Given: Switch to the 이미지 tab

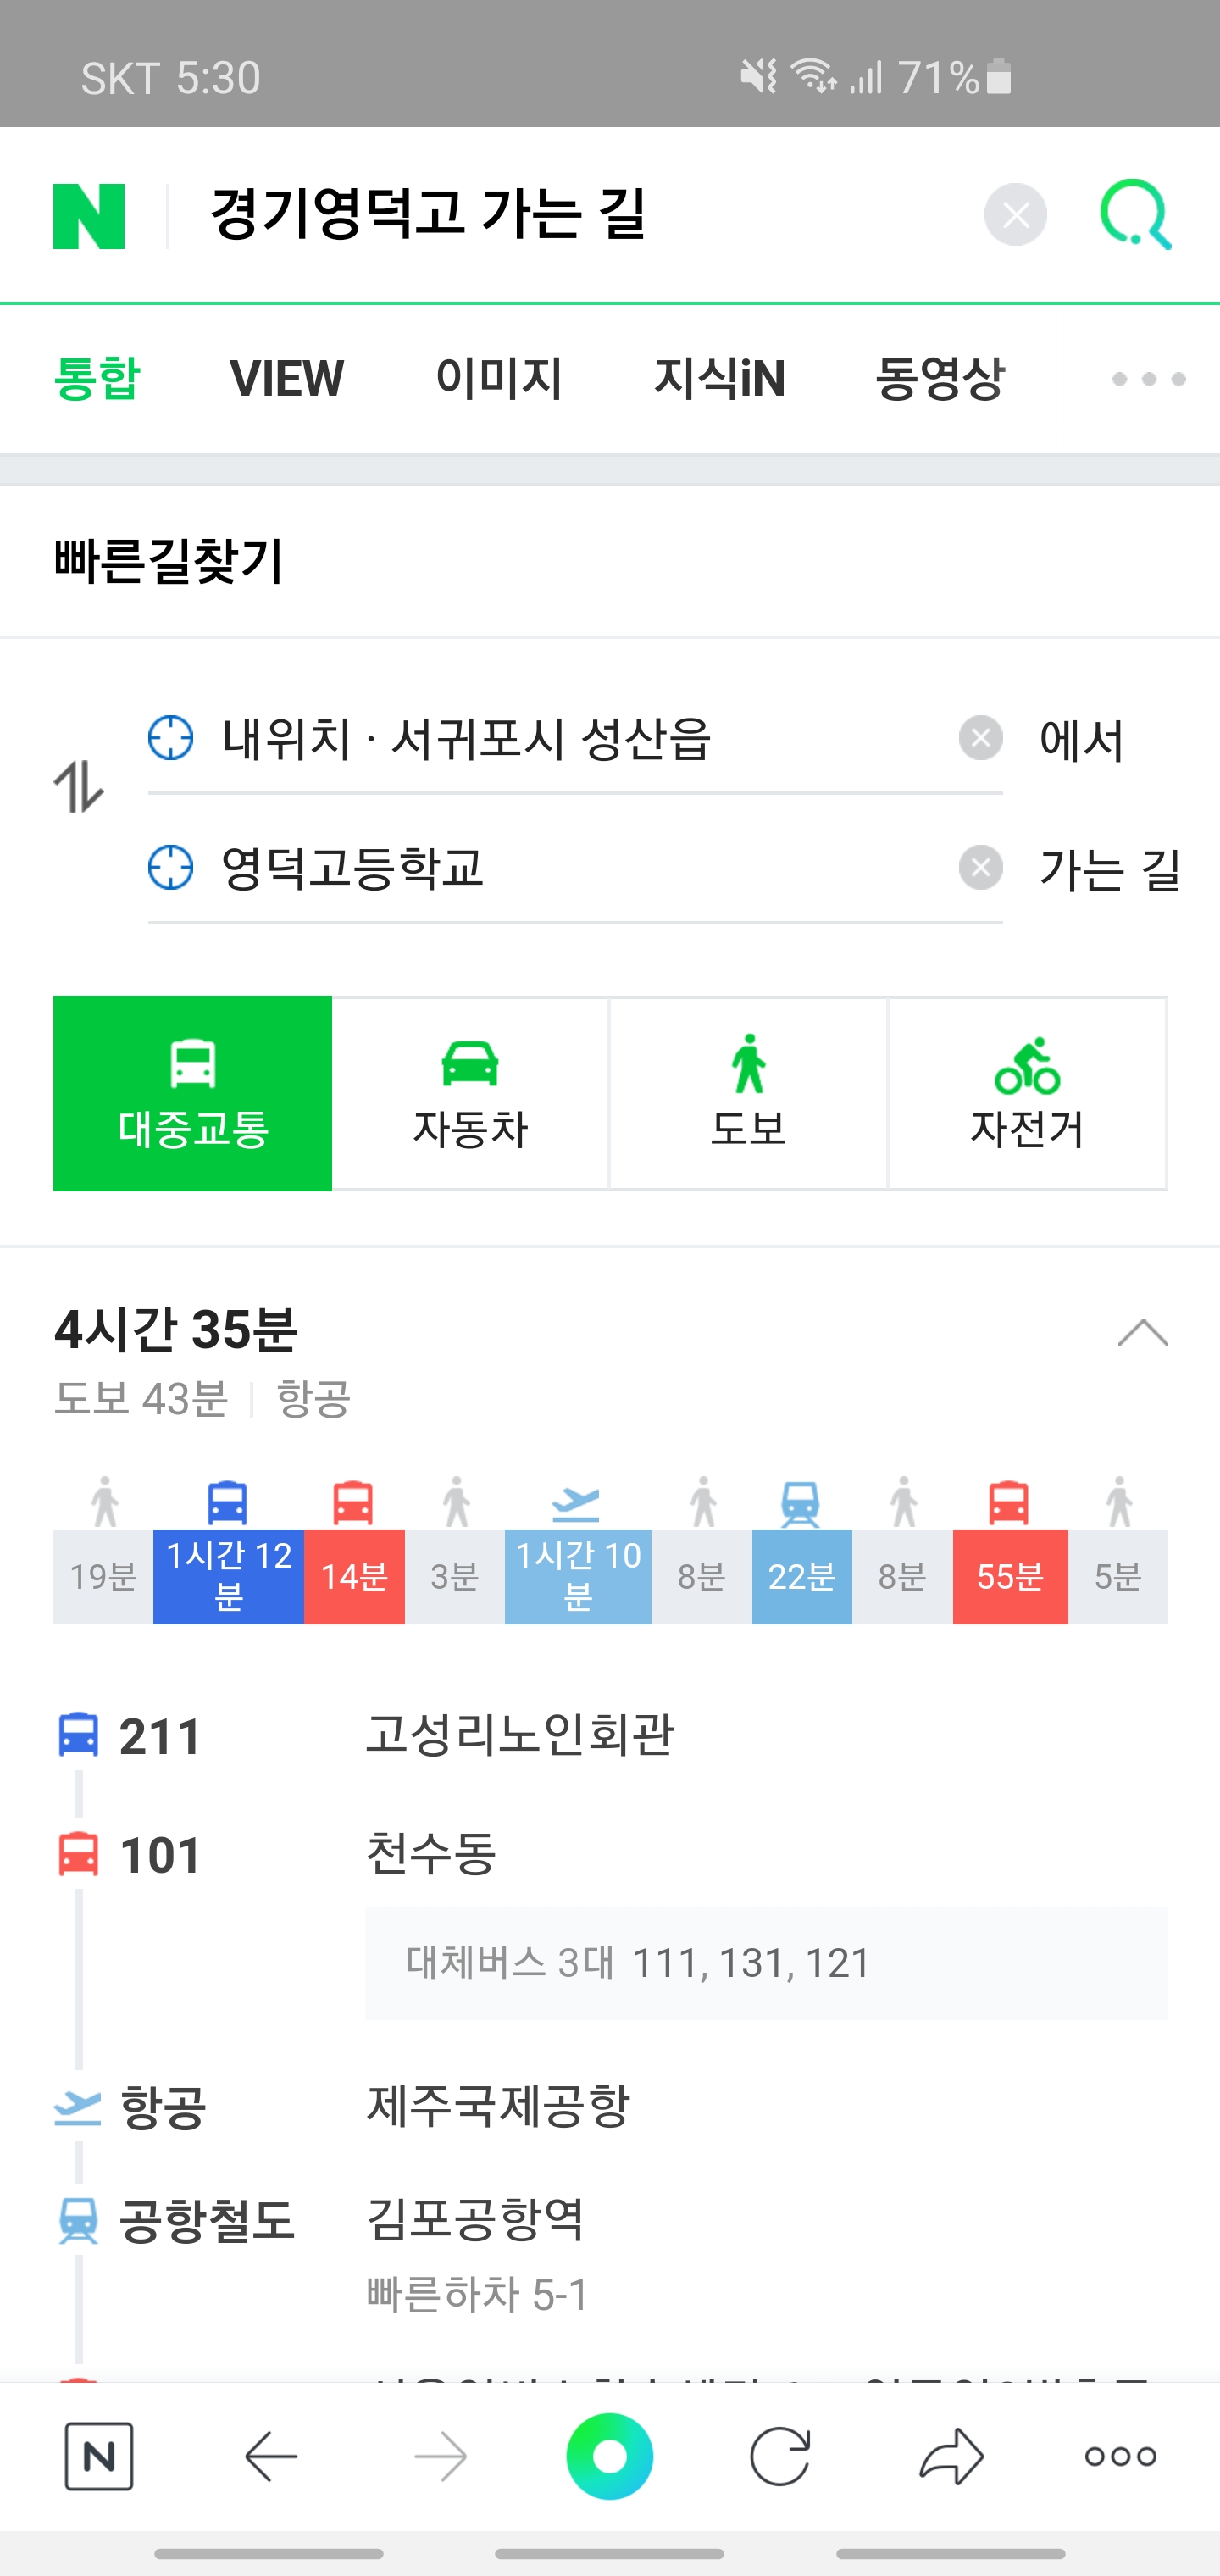Looking at the screenshot, I should click(499, 379).
